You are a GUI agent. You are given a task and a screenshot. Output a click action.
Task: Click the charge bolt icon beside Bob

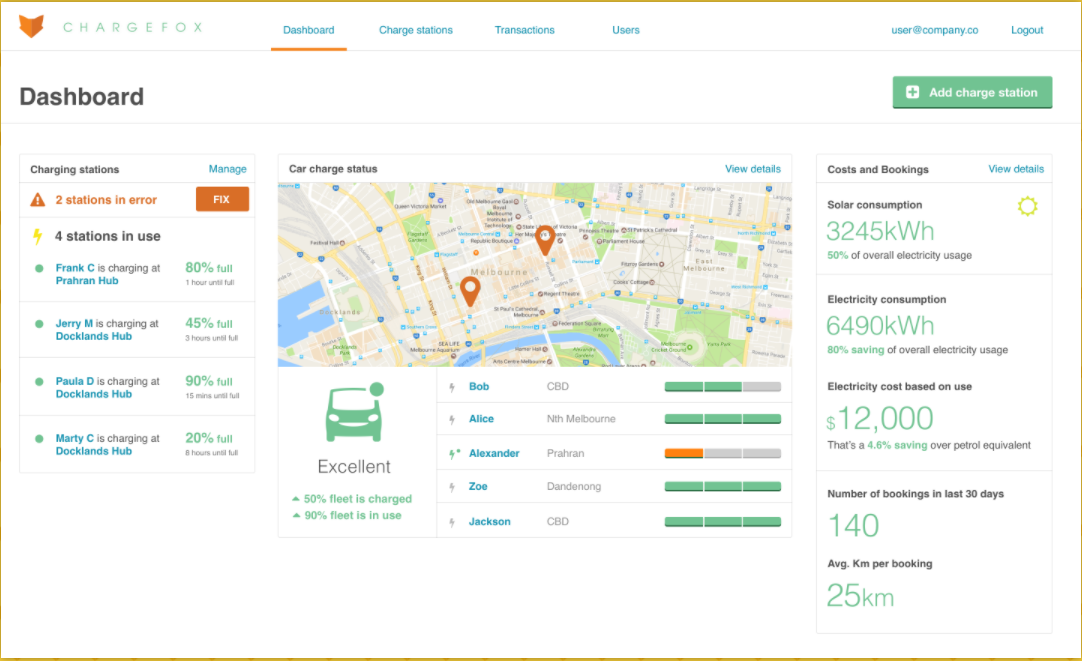452,387
